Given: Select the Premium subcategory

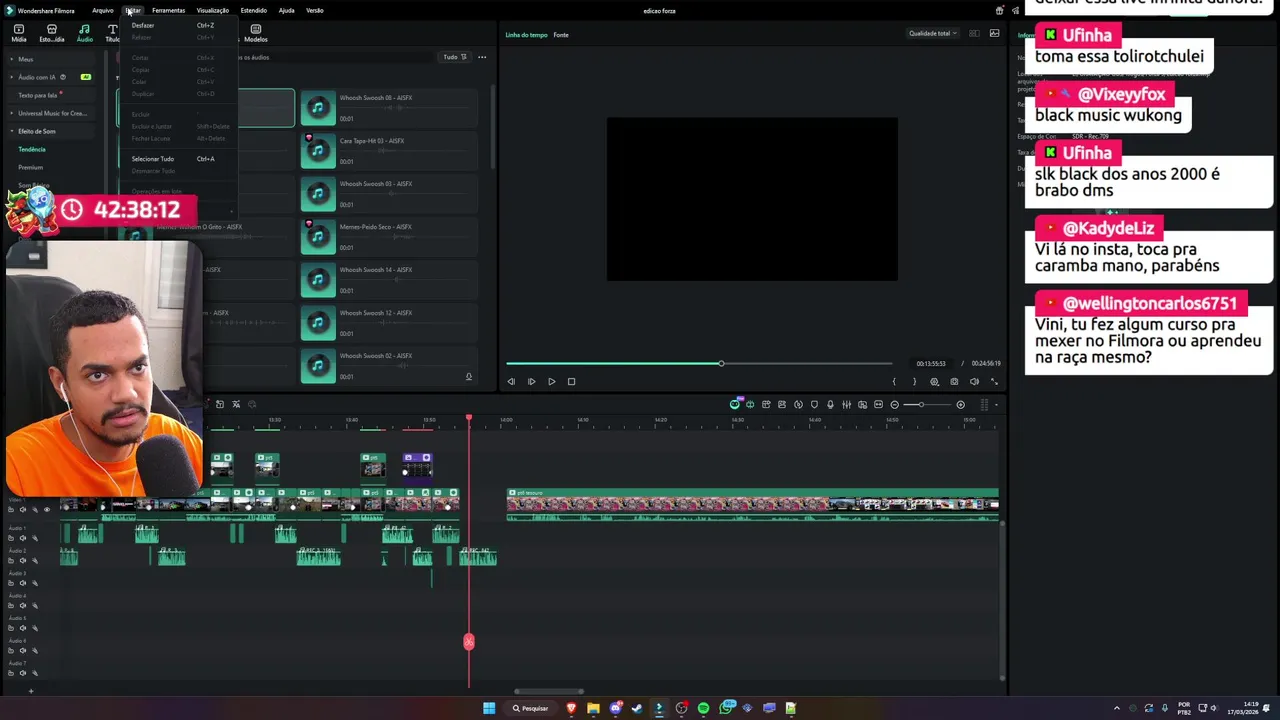Looking at the screenshot, I should coord(31,167).
